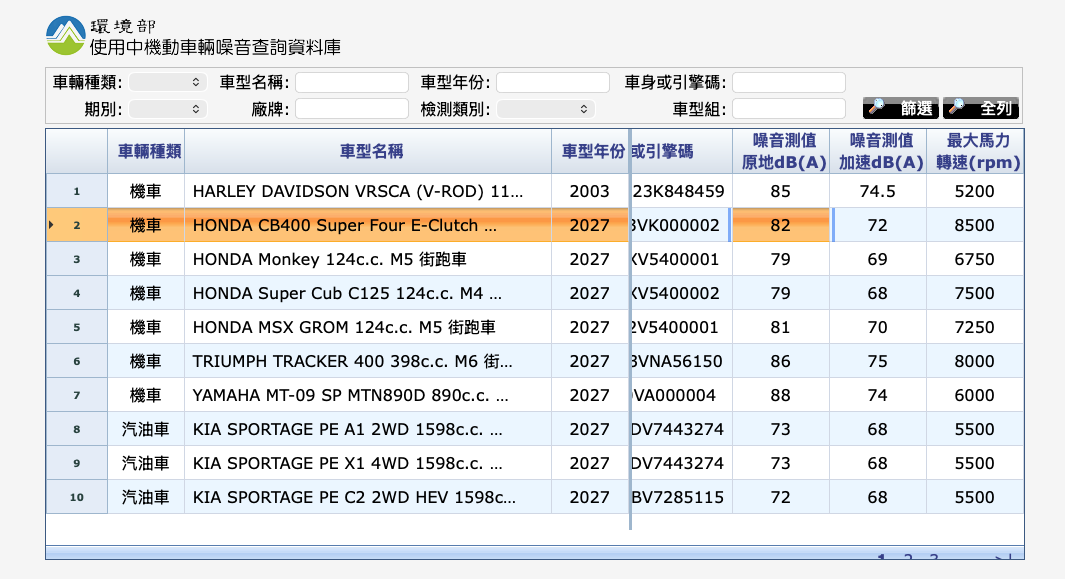Sort by 或引擎碼 column header

[x=681, y=152]
